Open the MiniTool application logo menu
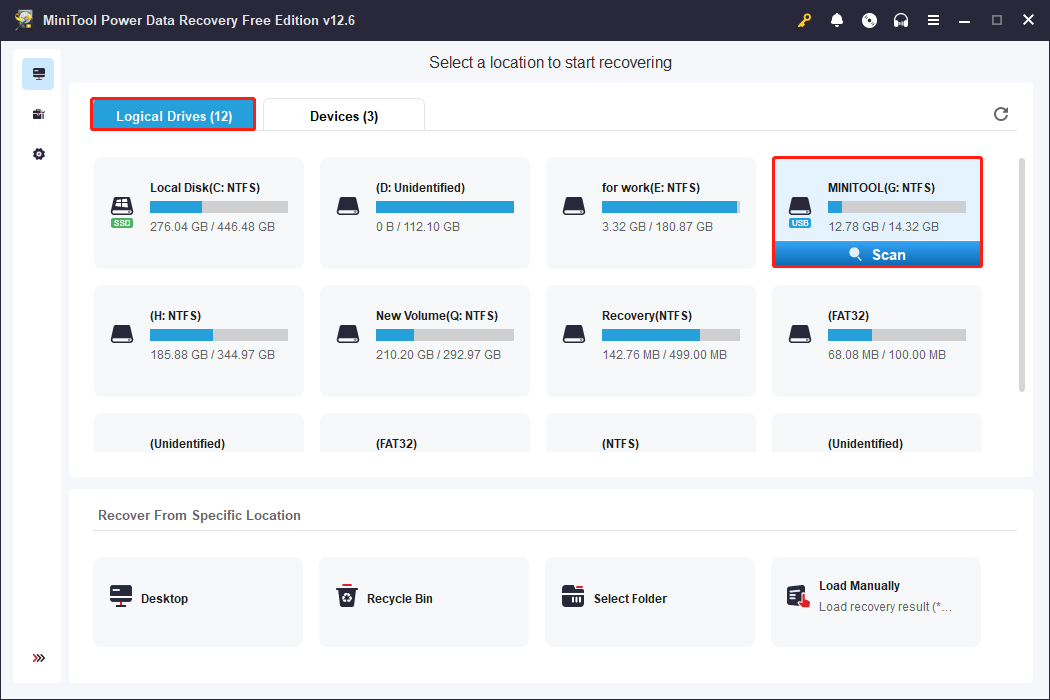 (22, 20)
